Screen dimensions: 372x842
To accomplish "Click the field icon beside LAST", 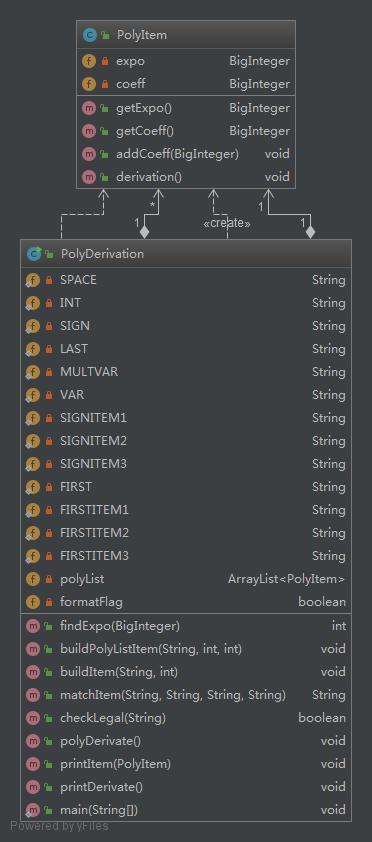I will pos(32,350).
